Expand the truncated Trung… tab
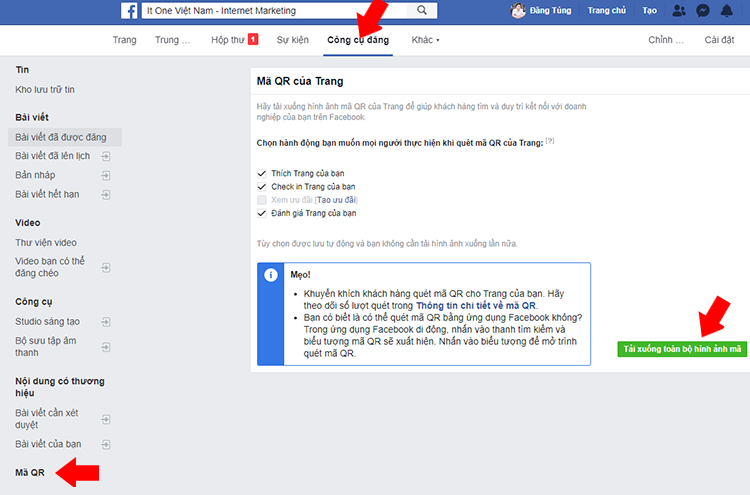Viewport: 750px width, 495px height. pyautogui.click(x=172, y=40)
